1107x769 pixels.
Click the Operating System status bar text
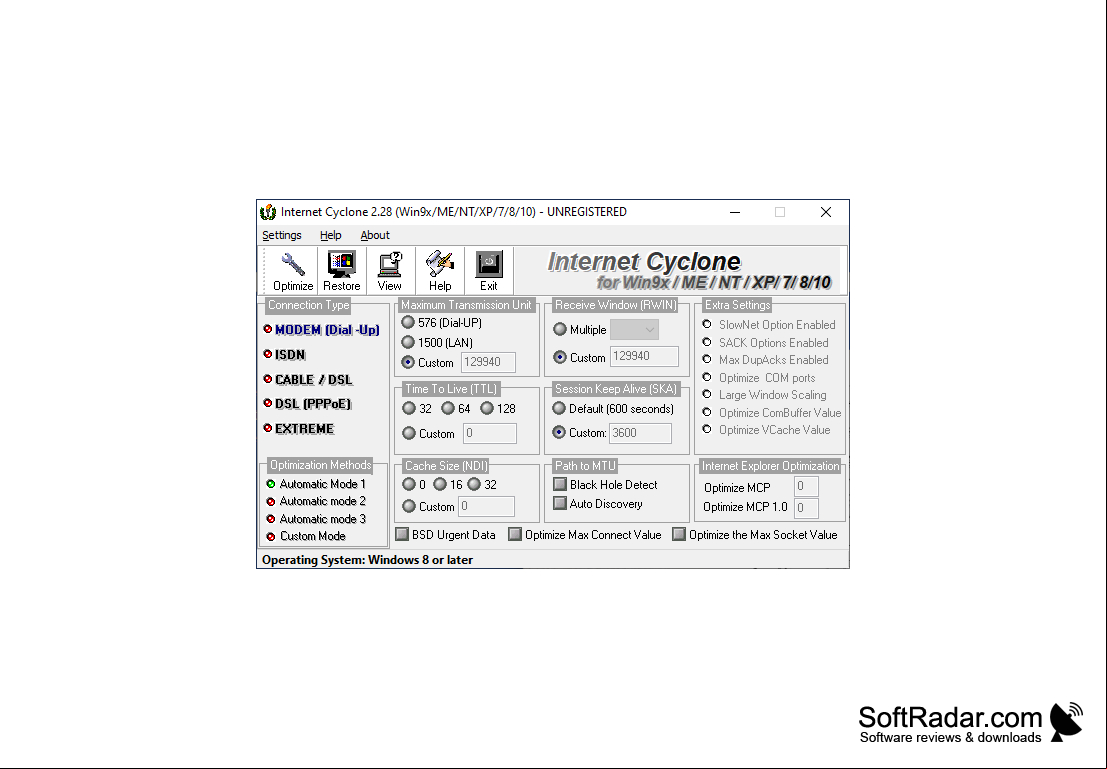pyautogui.click(x=367, y=560)
